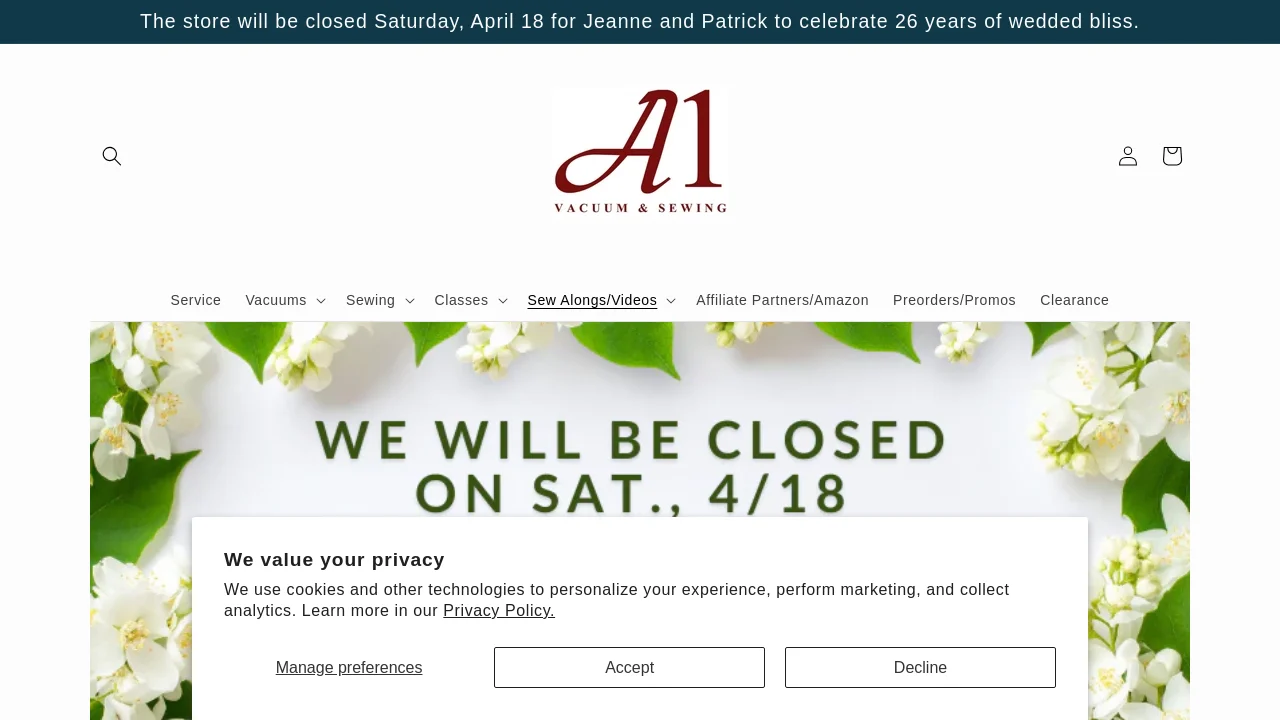Viewport: 1280px width, 720px height.
Task: Expand the Vacuums menu chevron
Action: [x=320, y=301]
